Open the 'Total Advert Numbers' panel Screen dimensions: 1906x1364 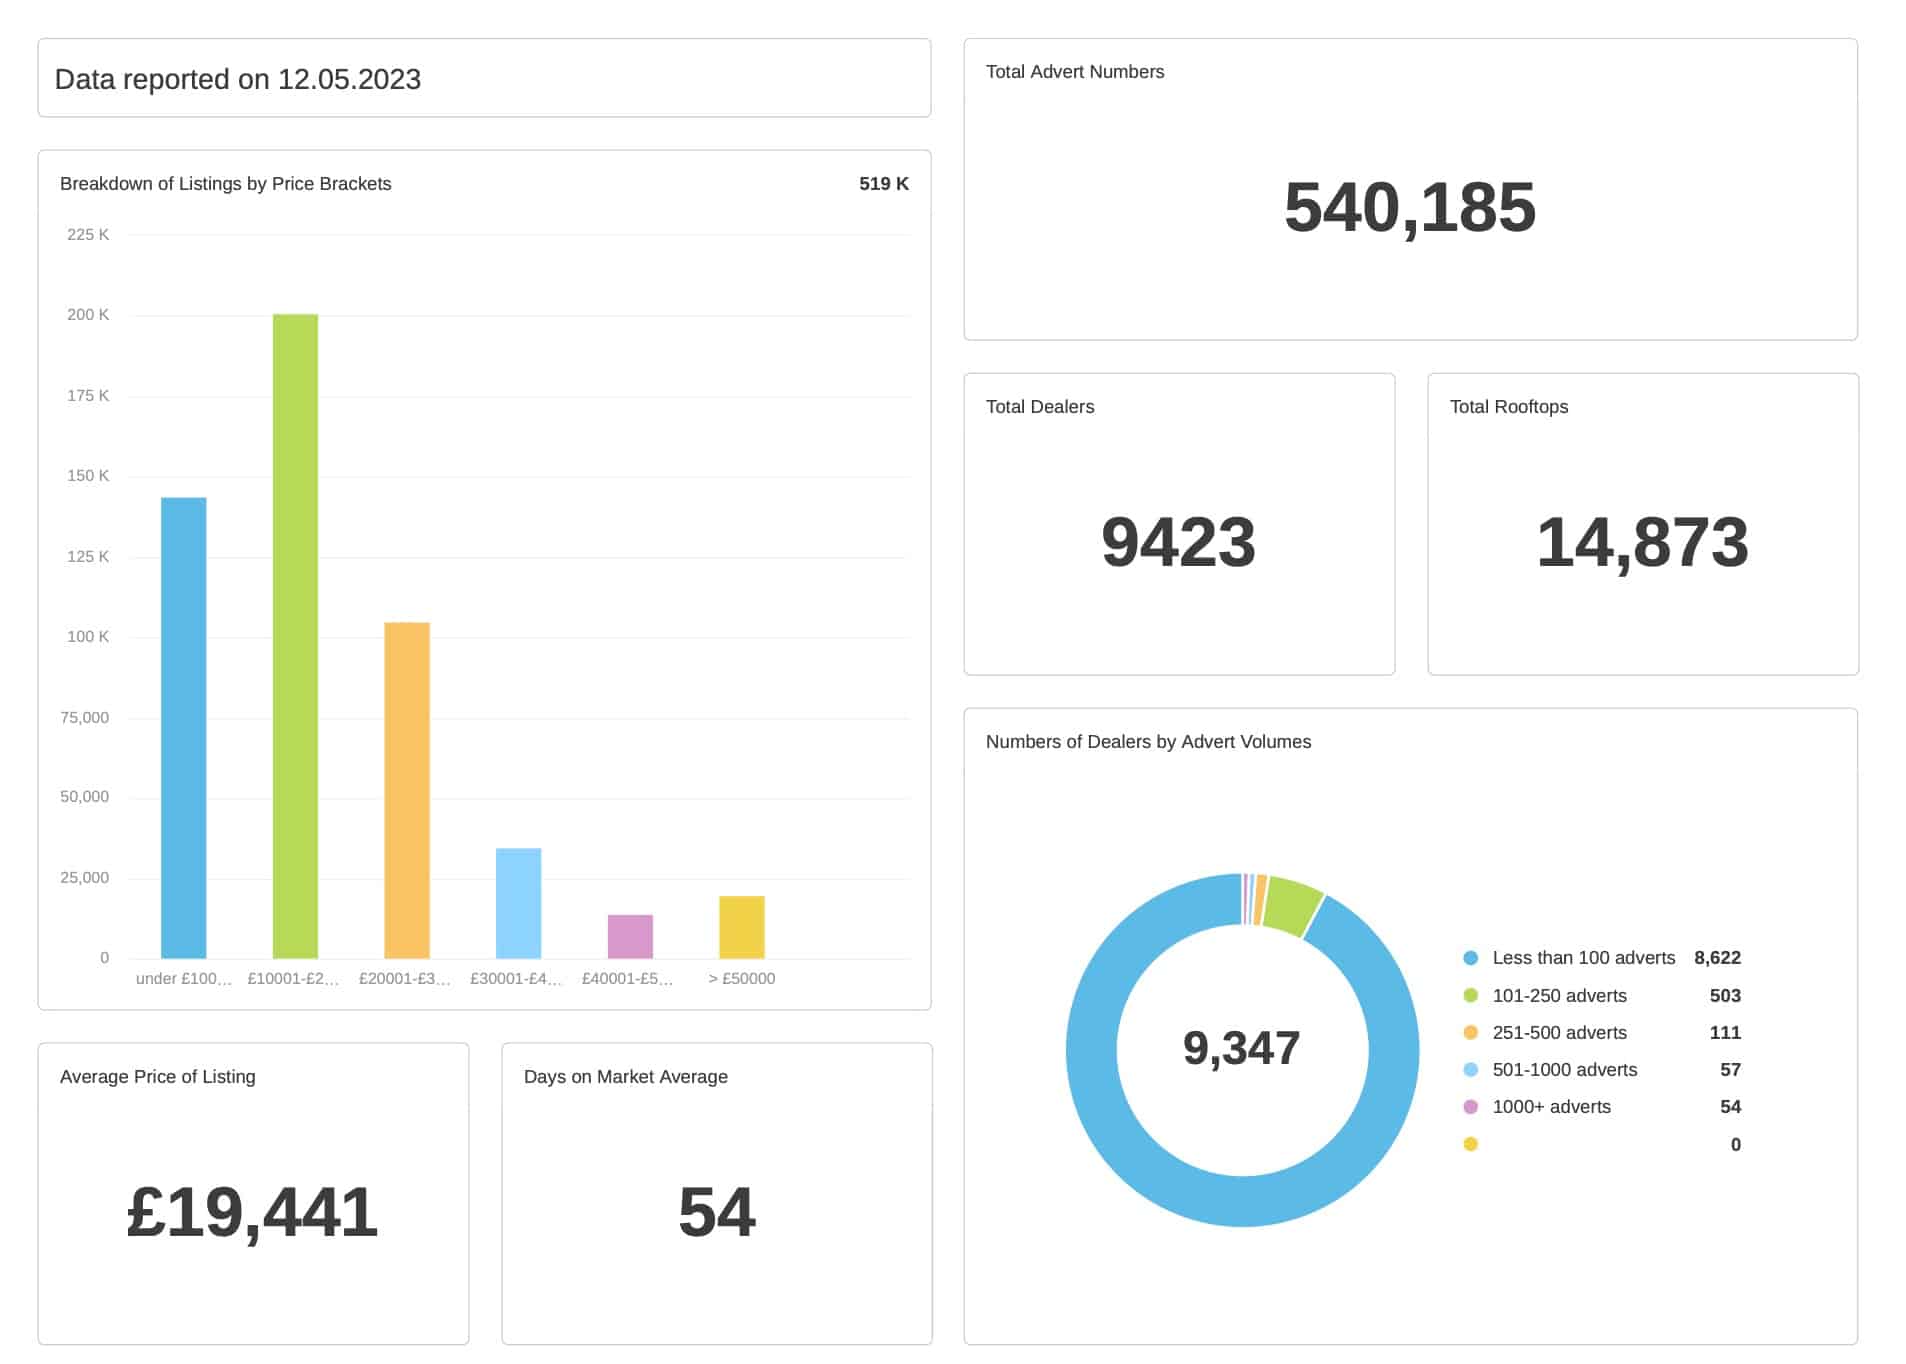click(x=1408, y=190)
